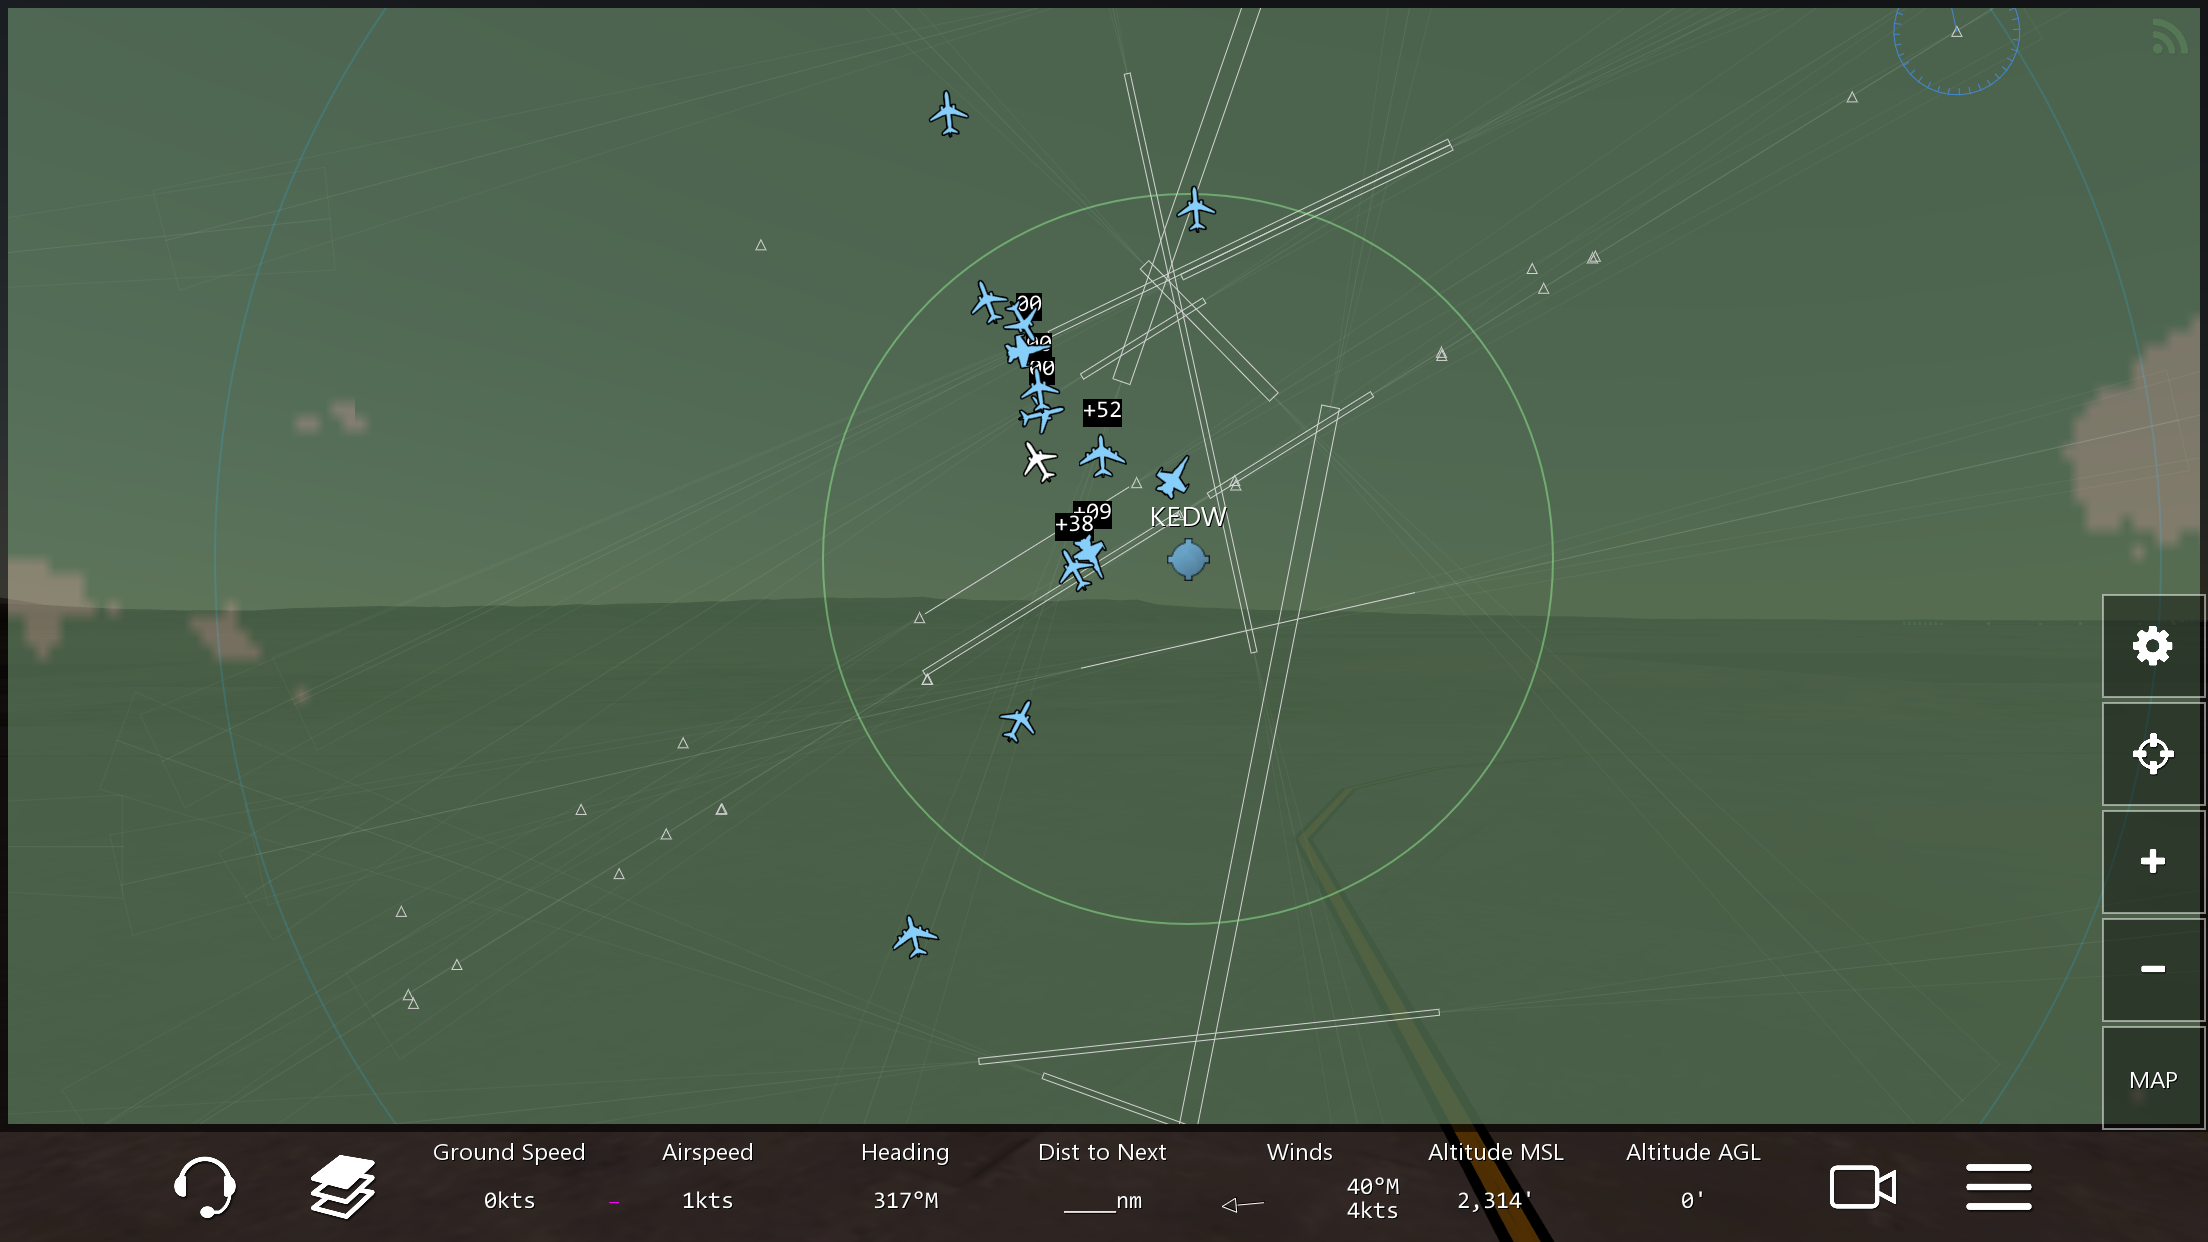Select the white highlighted aircraft
This screenshot has height=1242, width=2208.
1039,462
